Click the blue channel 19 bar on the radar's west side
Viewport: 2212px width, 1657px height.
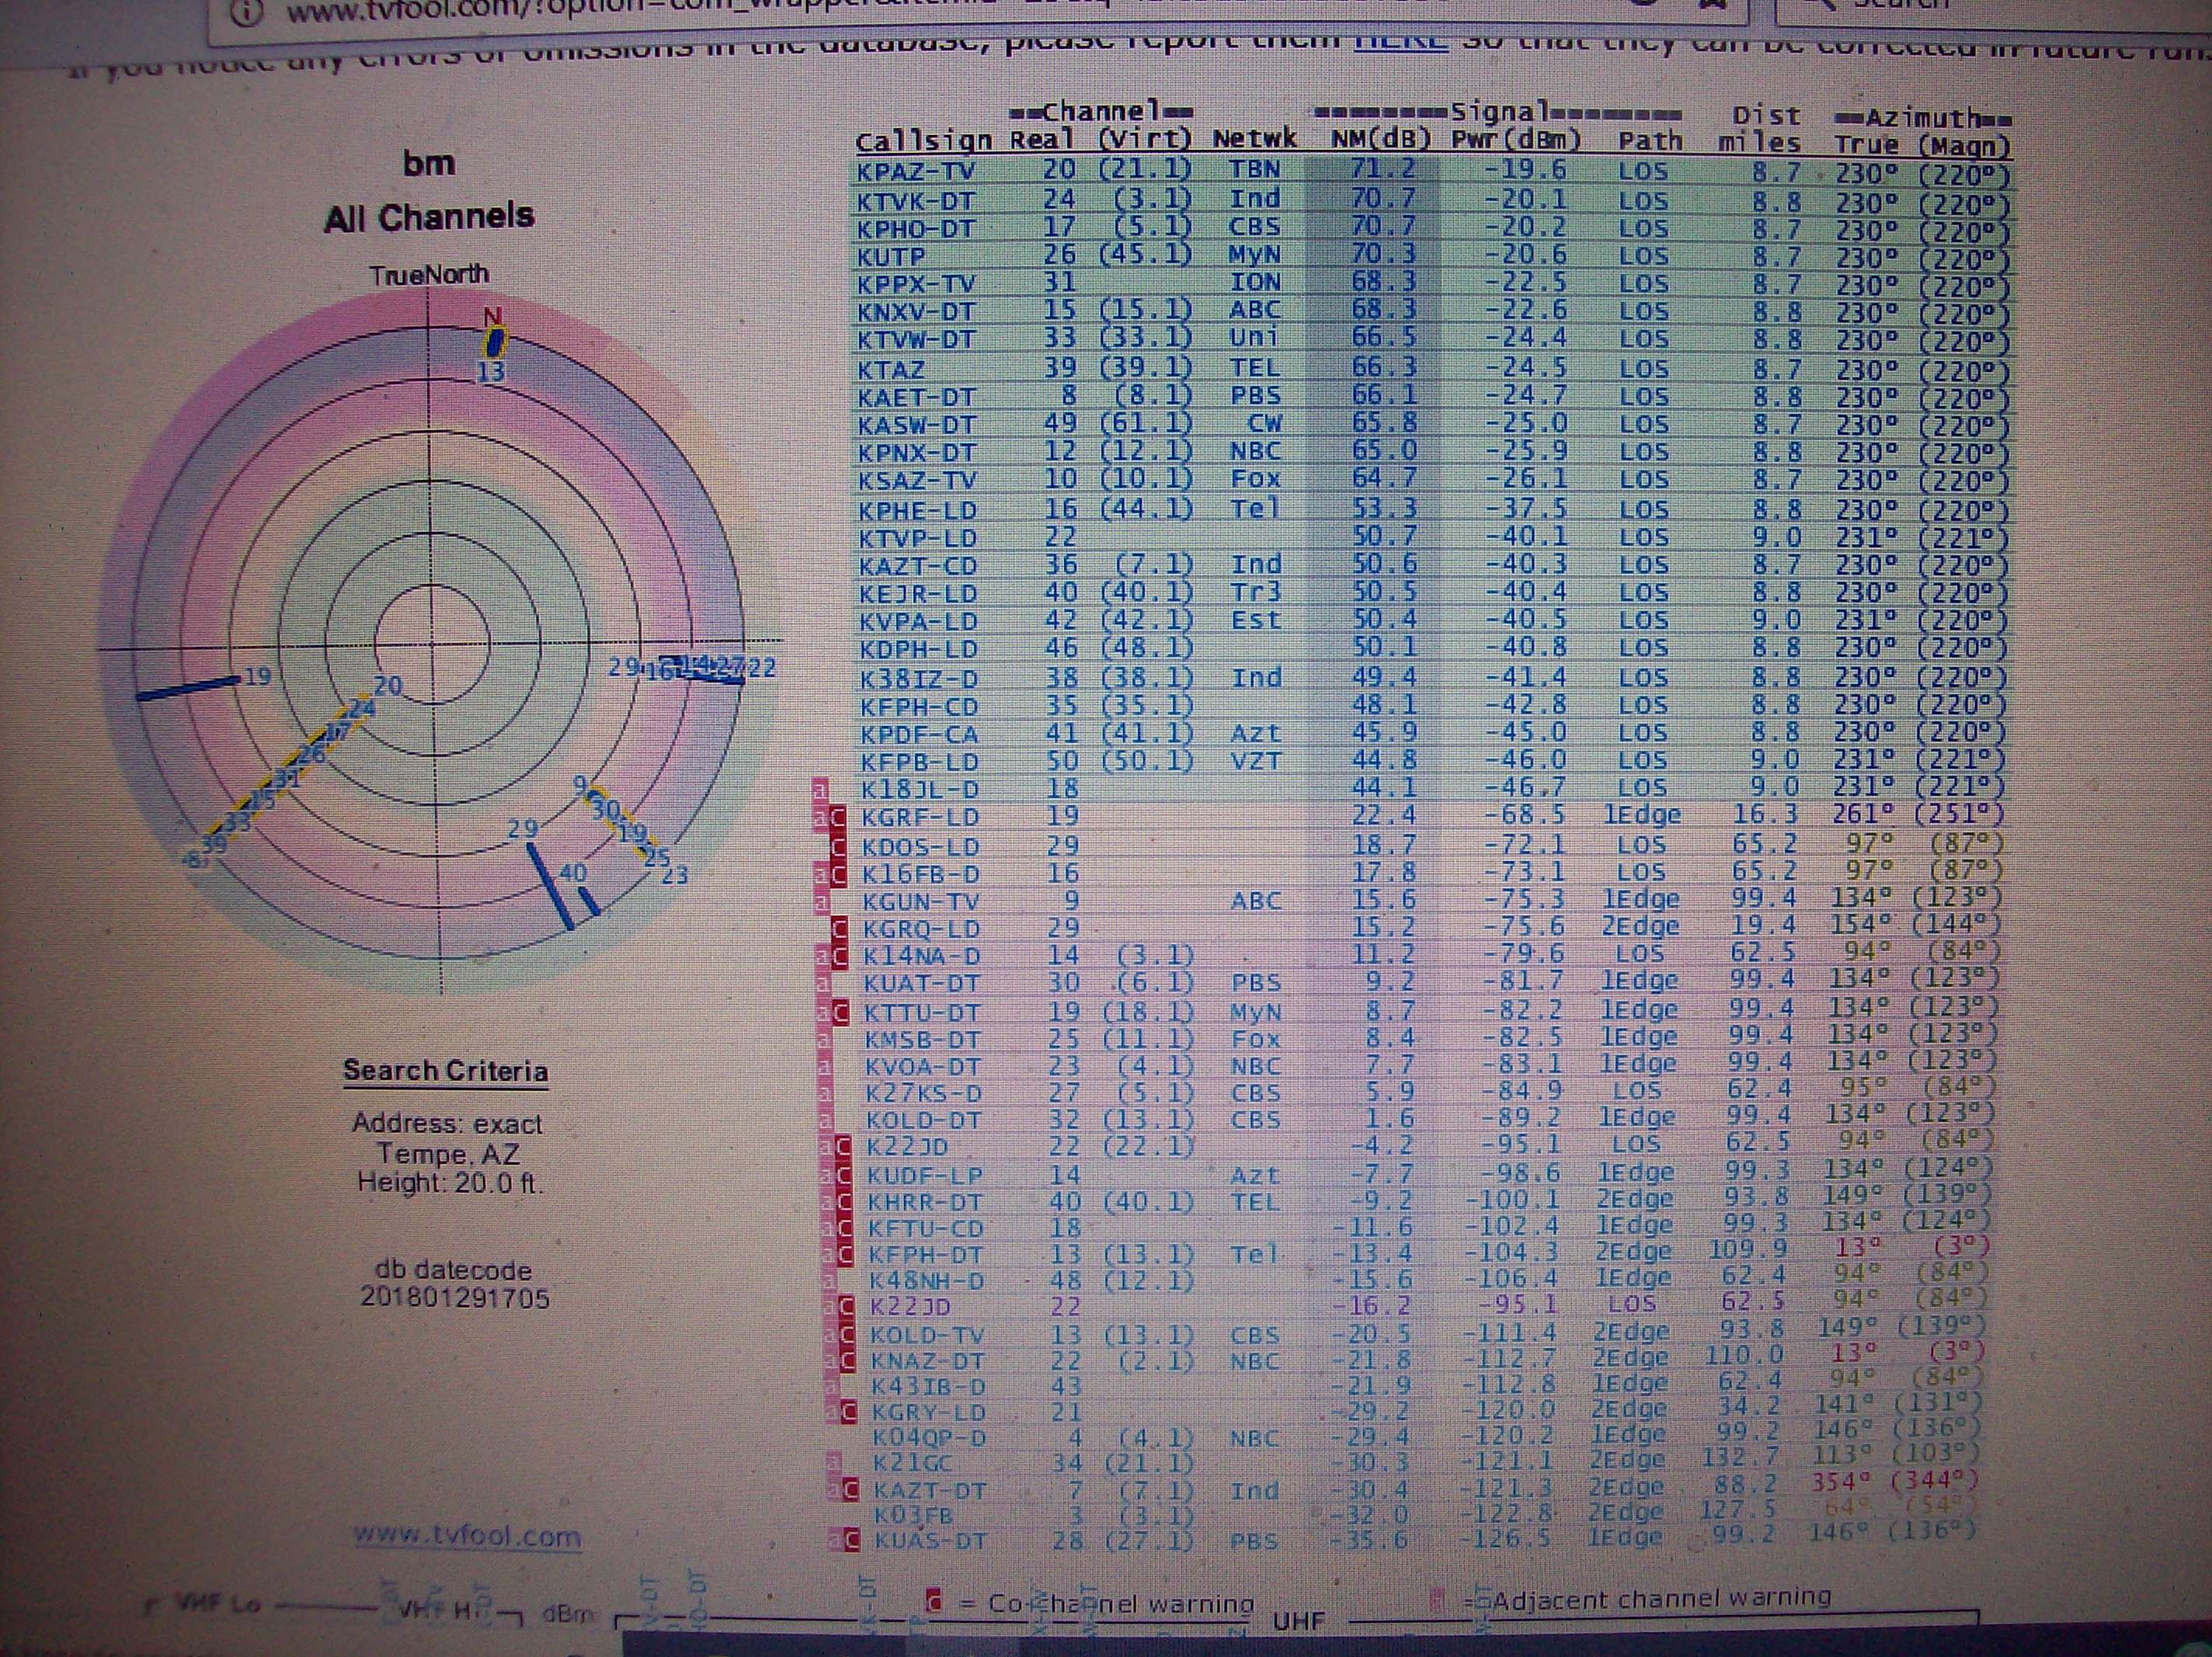point(188,687)
